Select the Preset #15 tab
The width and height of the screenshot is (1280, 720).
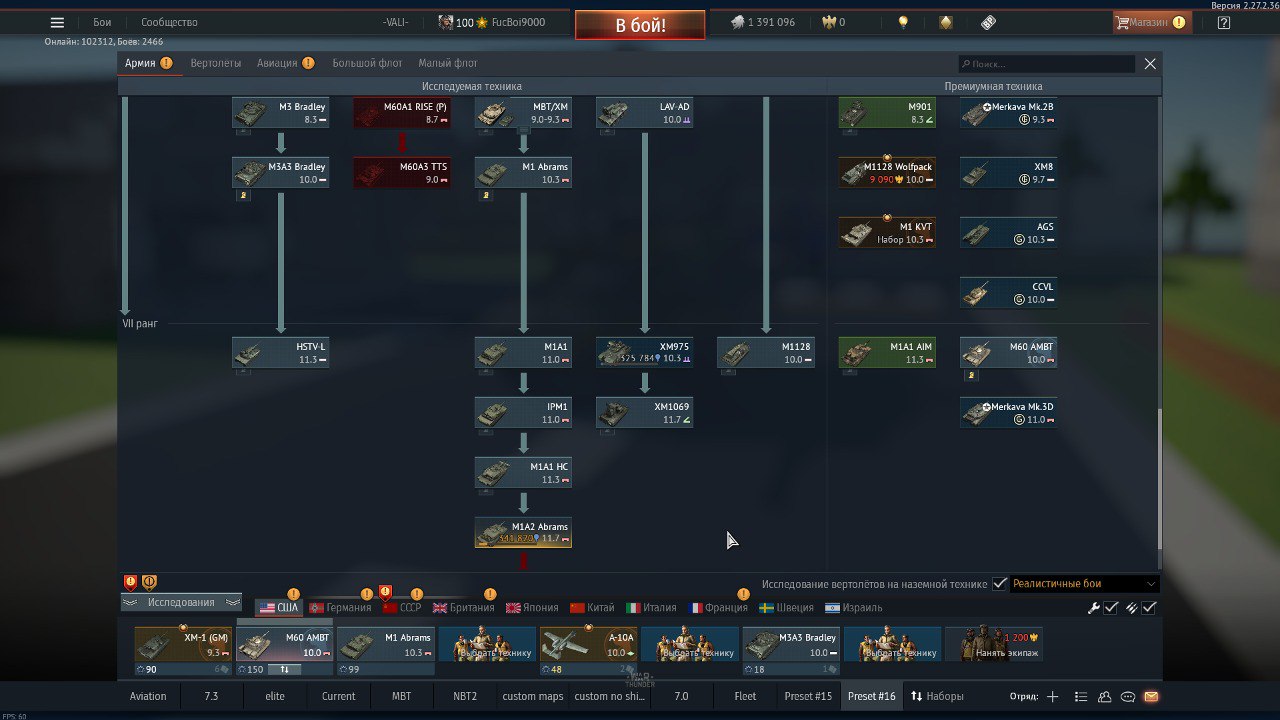pyautogui.click(x=808, y=696)
